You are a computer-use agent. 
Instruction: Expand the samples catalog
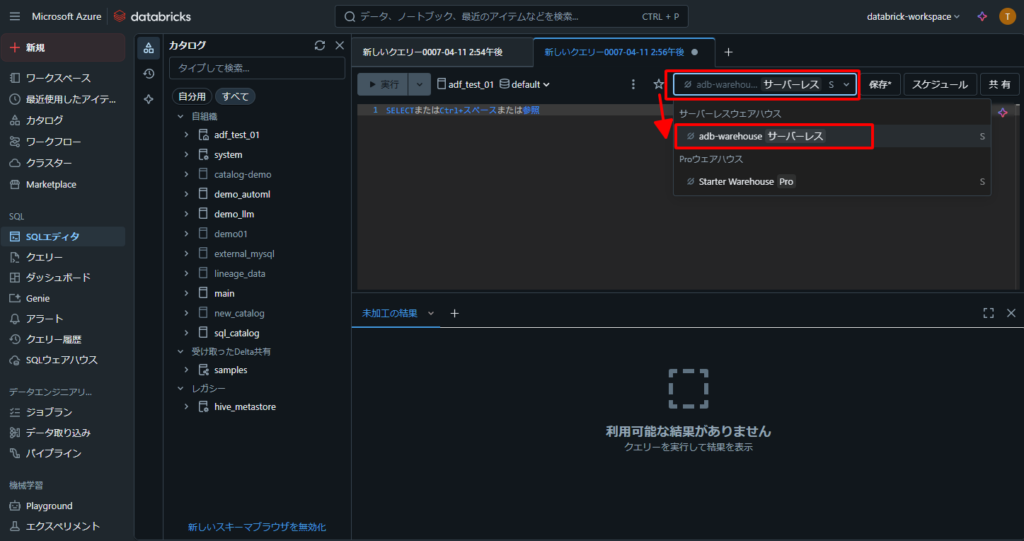point(187,370)
